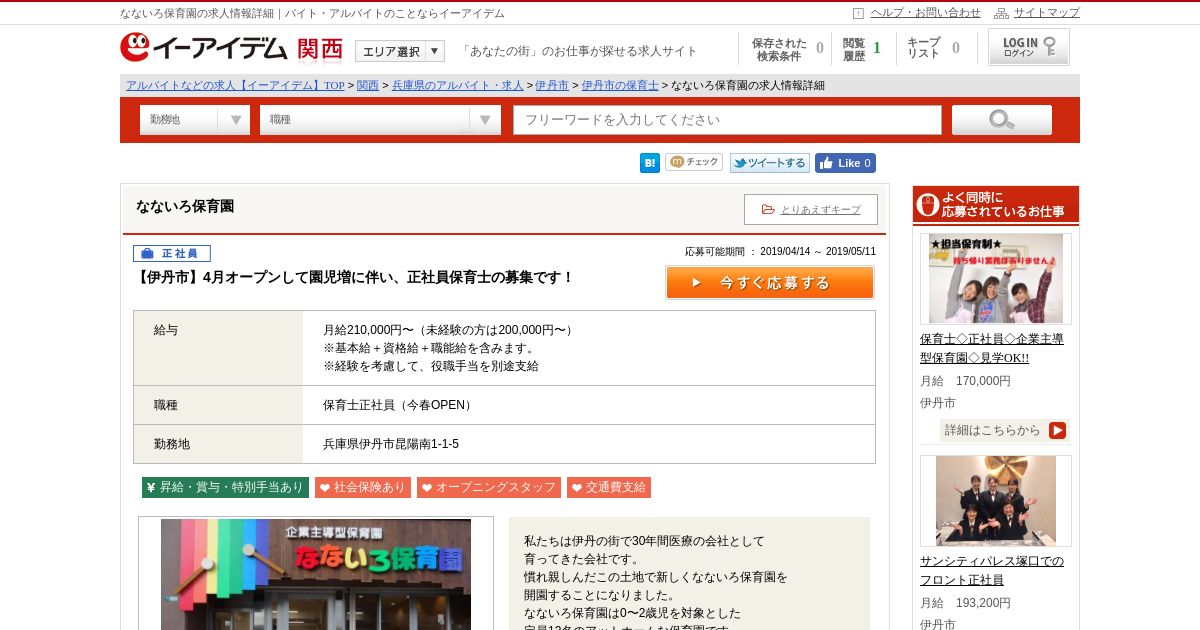Click the sitemap tree icon

pyautogui.click(x=1001, y=13)
